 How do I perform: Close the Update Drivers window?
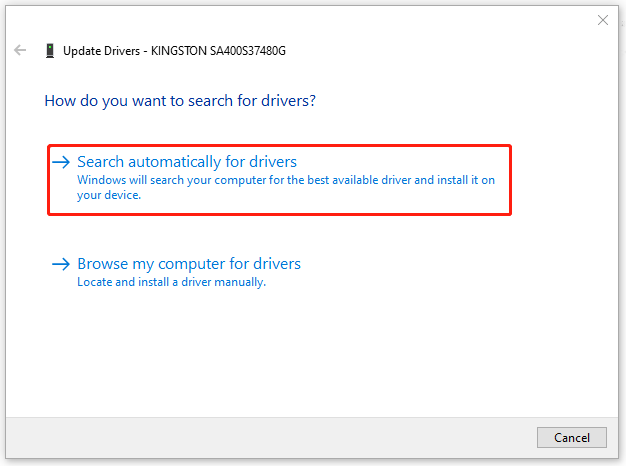602,20
